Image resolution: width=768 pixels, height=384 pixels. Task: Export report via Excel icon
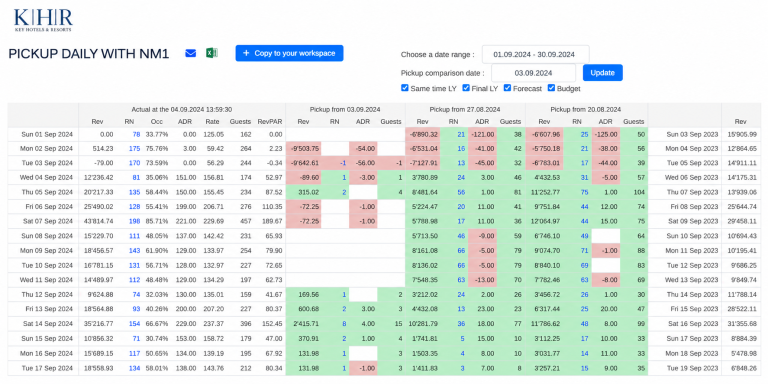[212, 53]
